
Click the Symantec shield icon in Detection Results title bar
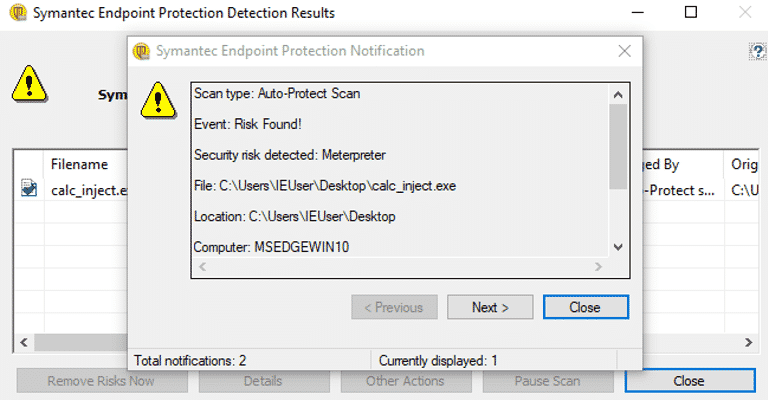15,13
